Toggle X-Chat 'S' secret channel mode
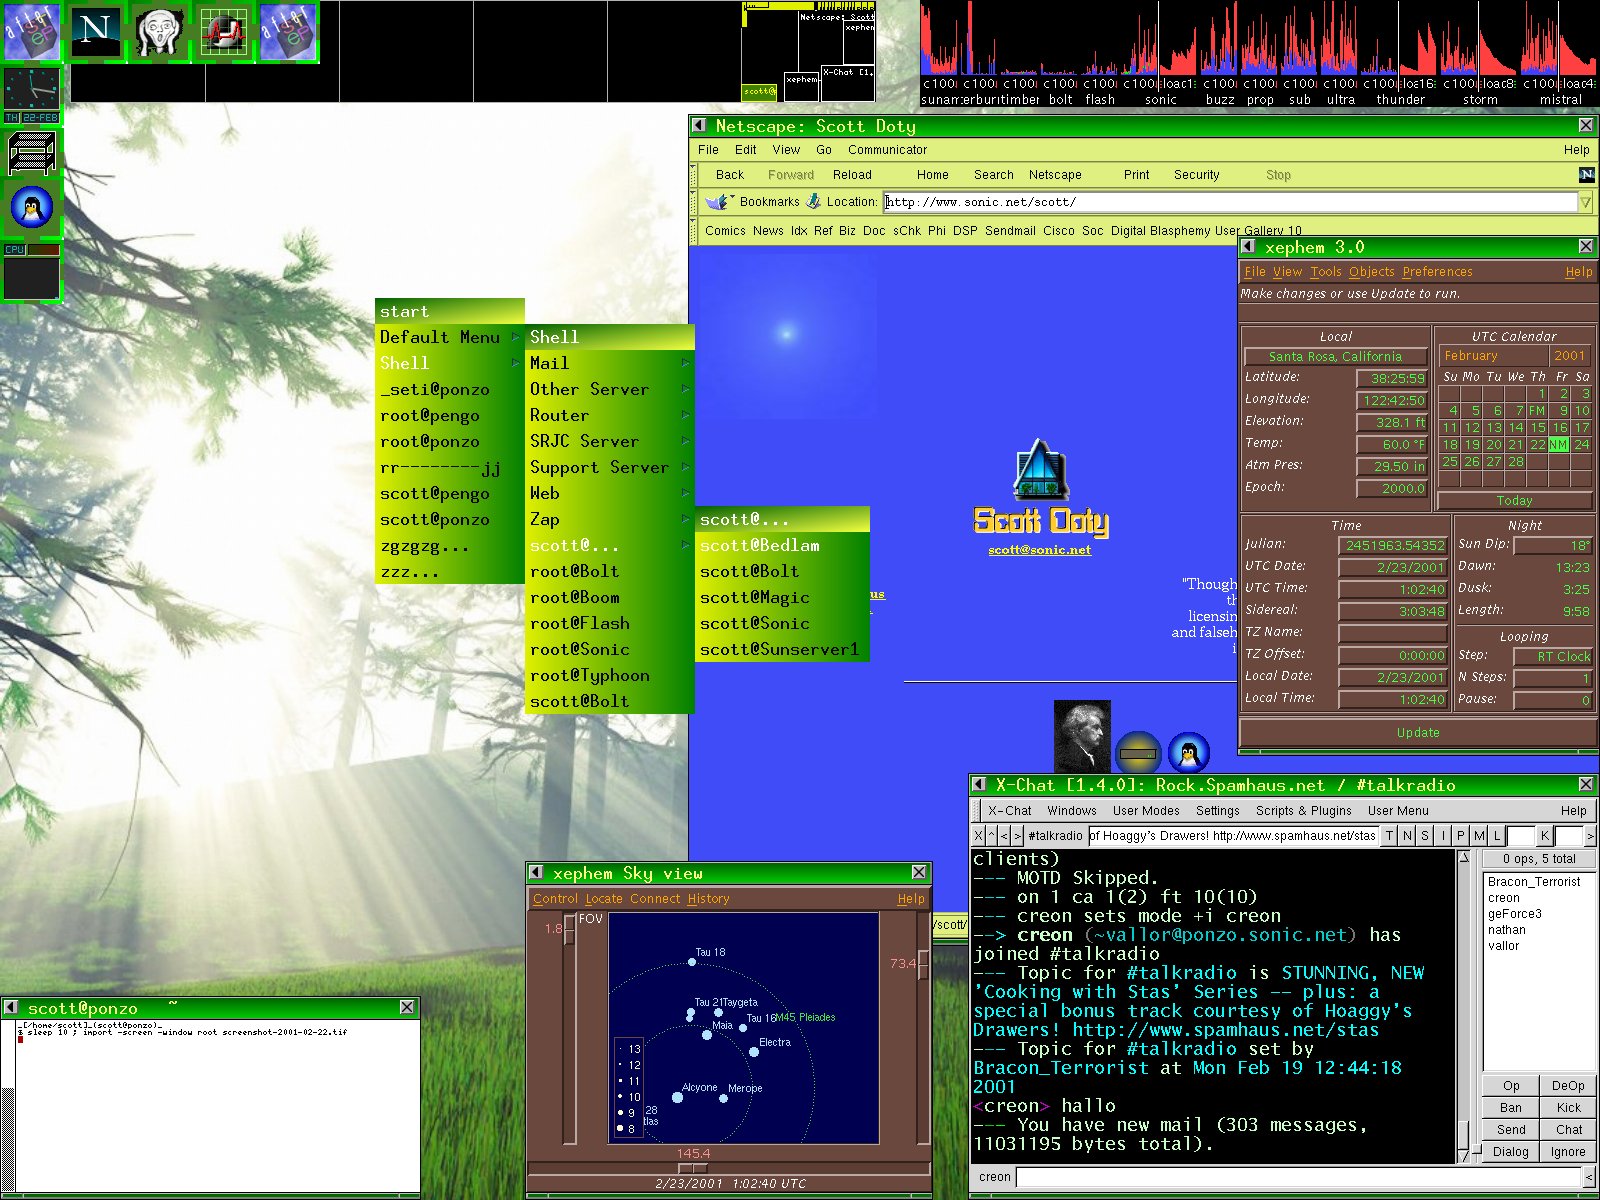Viewport: 1600px width, 1200px height. point(1425,835)
